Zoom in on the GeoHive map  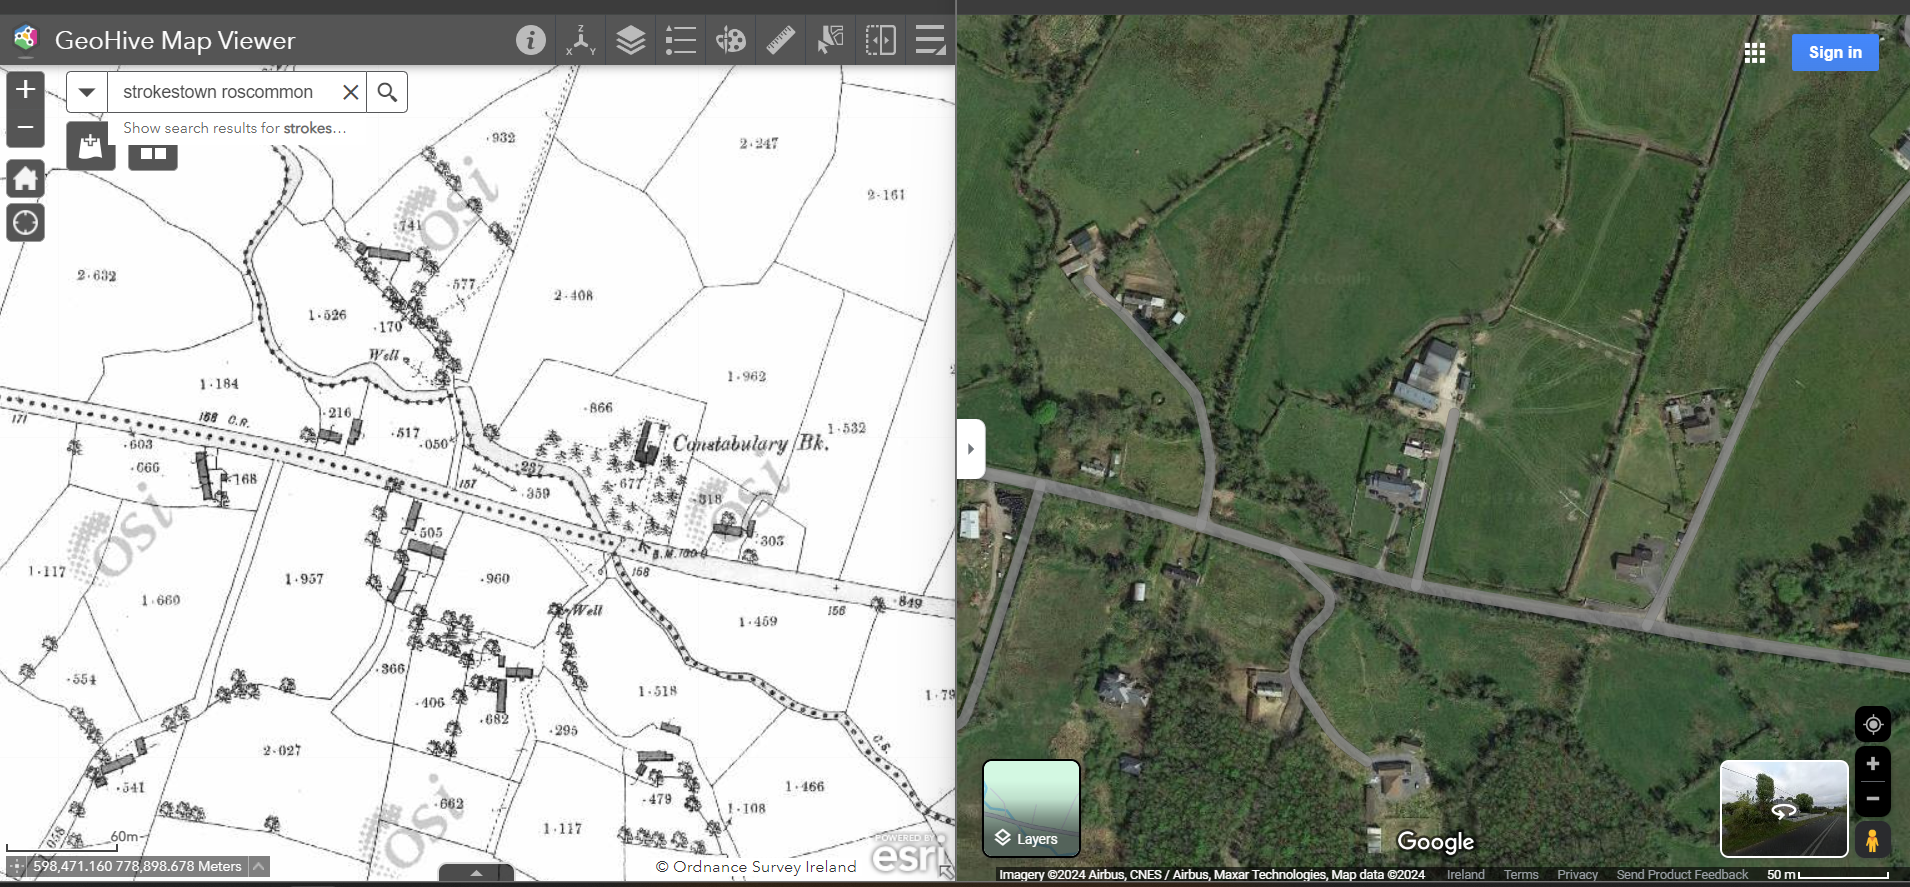[x=26, y=90]
